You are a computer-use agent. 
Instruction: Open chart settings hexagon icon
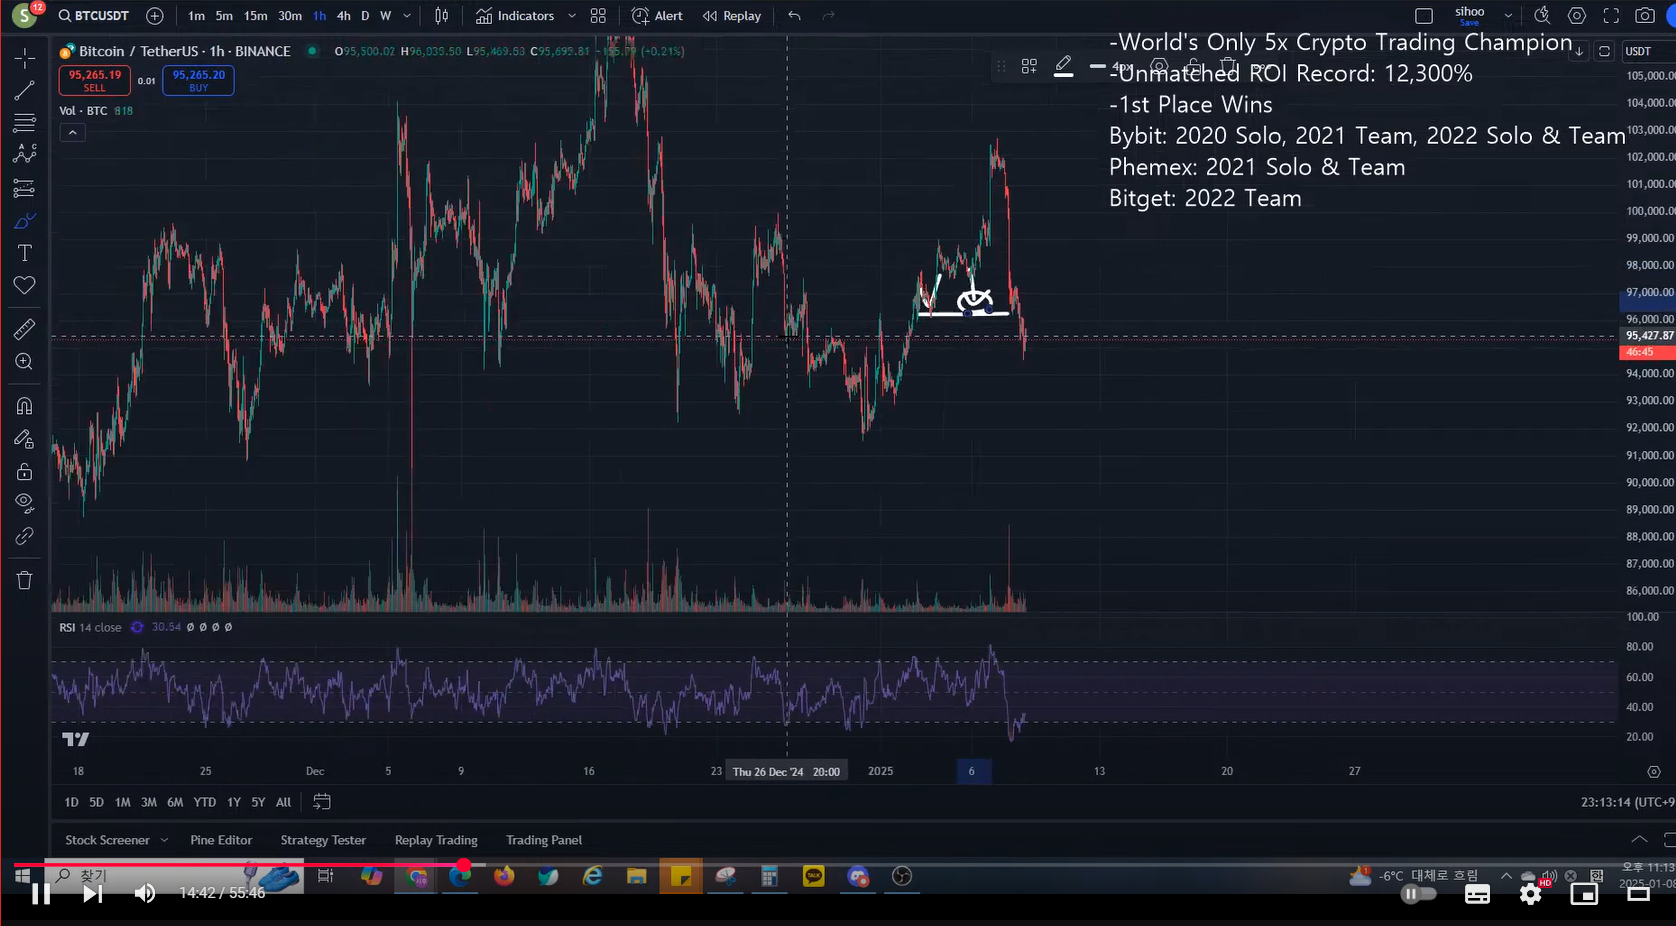(1577, 16)
